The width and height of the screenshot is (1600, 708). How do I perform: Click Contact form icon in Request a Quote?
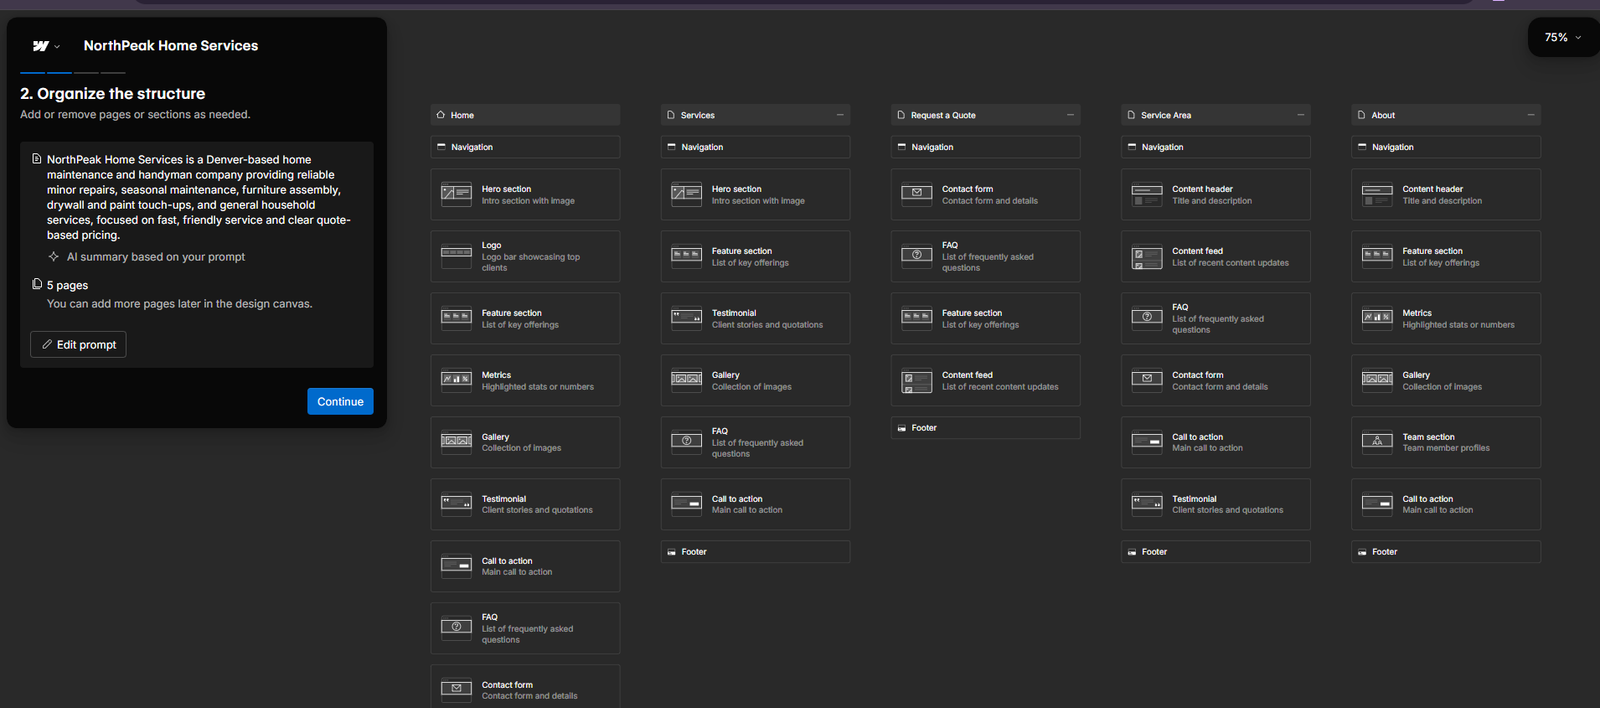916,194
